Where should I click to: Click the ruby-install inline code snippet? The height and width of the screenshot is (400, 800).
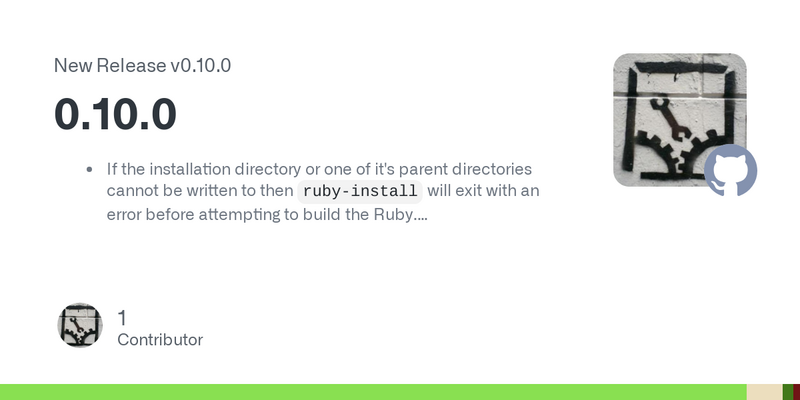coord(360,191)
